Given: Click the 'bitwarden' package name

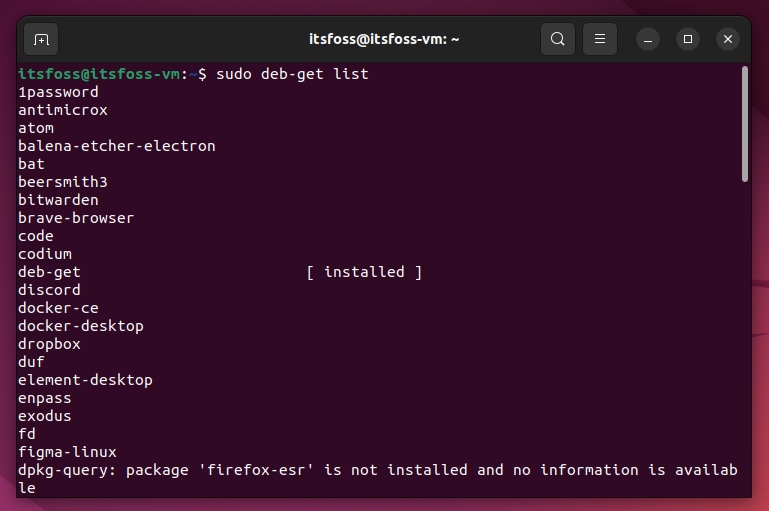Looking at the screenshot, I should (x=58, y=200).
